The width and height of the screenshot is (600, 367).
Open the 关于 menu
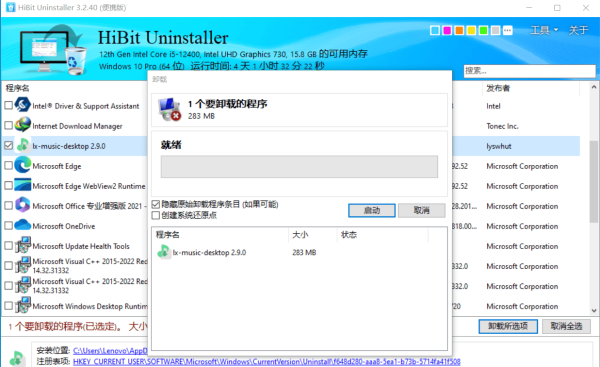(x=578, y=30)
